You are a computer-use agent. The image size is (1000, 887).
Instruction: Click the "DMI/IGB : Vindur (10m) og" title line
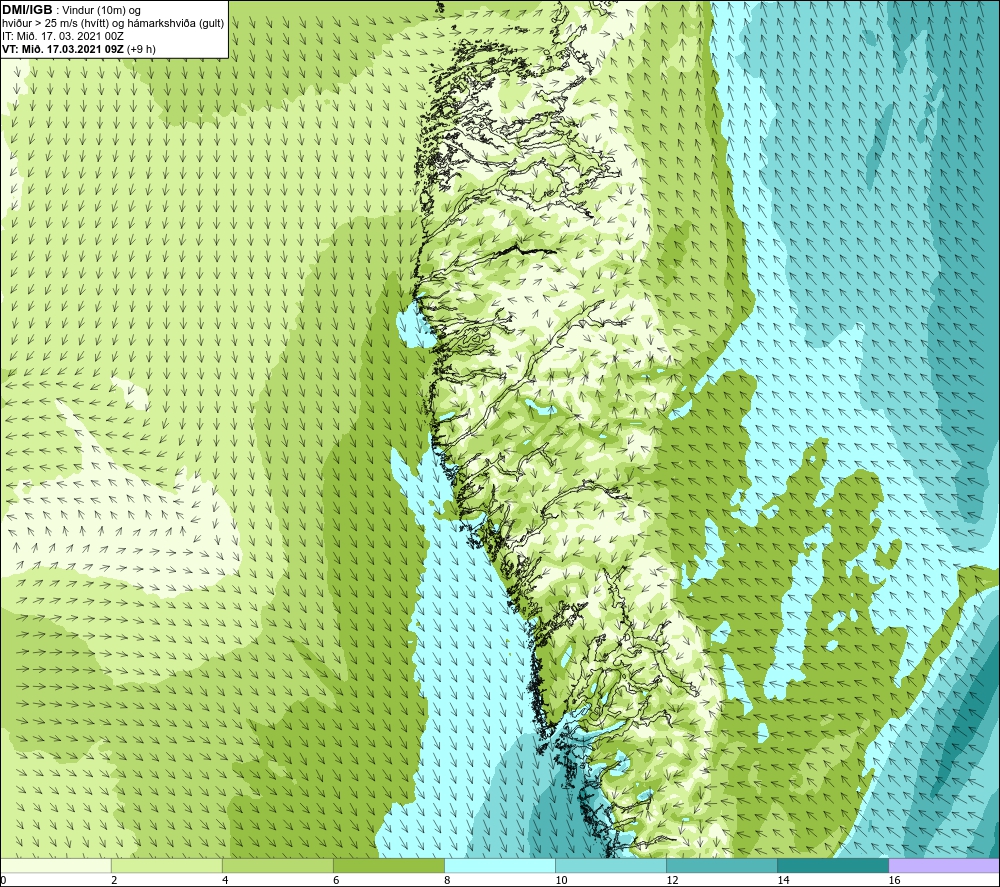tap(72, 10)
